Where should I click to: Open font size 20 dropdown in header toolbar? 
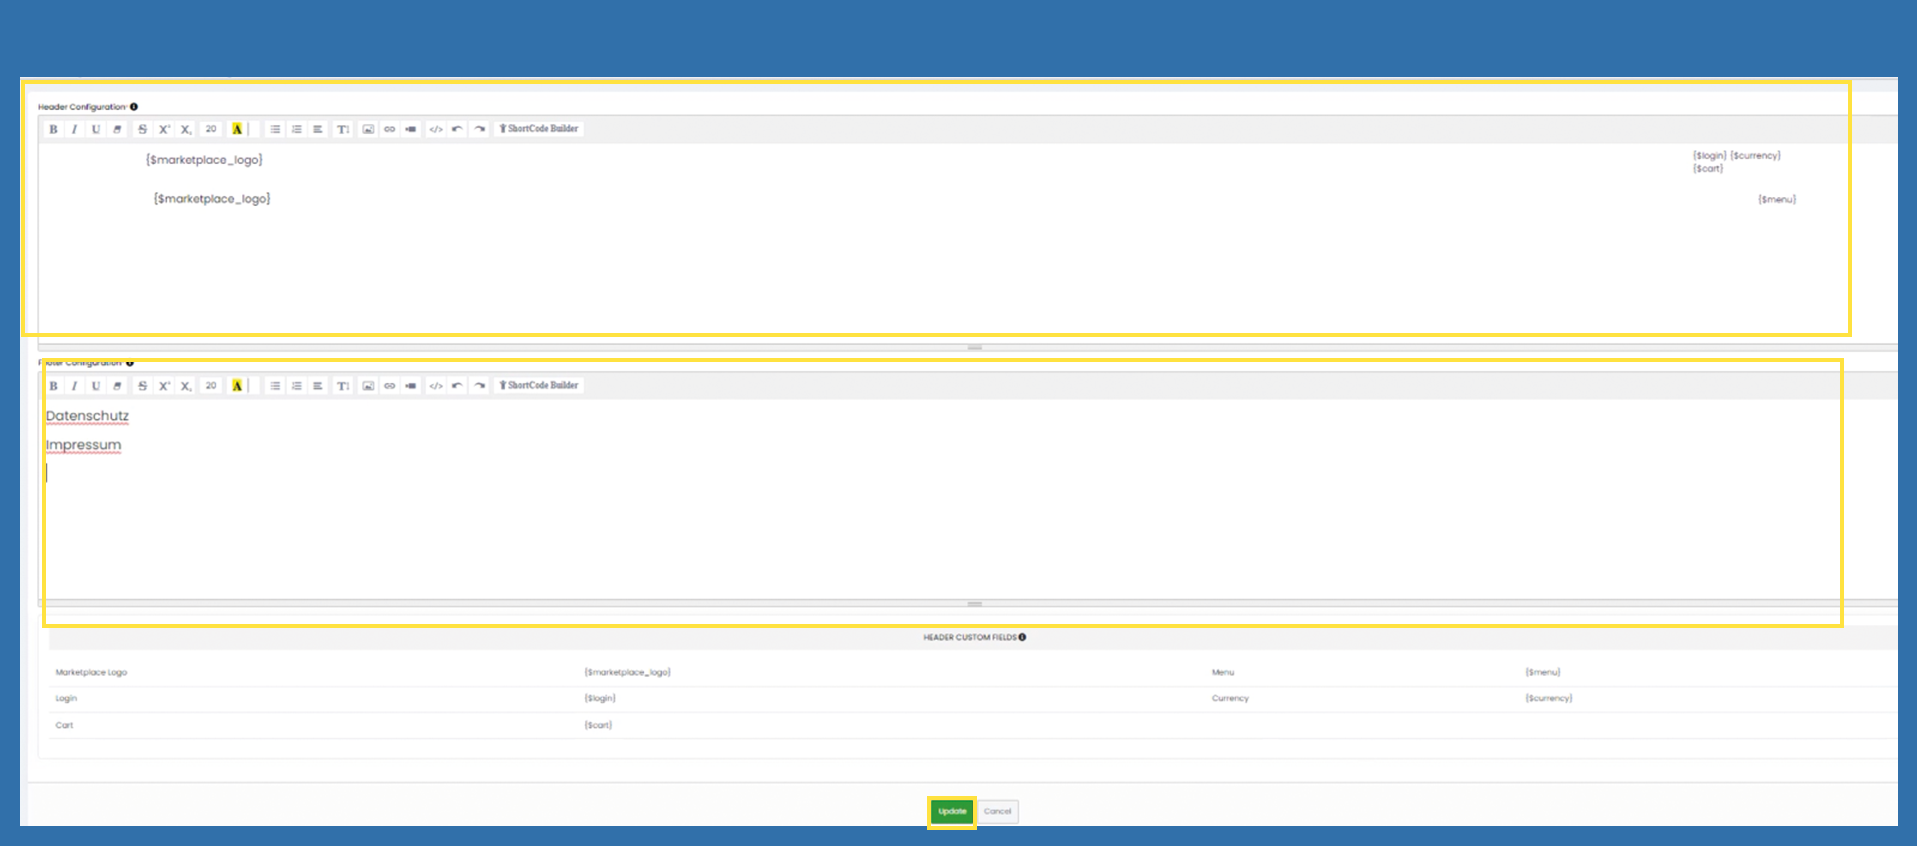211,129
